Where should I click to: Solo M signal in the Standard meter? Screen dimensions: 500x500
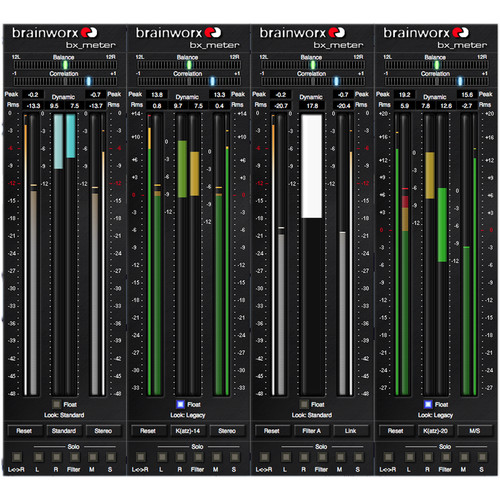pyautogui.click(x=93, y=457)
